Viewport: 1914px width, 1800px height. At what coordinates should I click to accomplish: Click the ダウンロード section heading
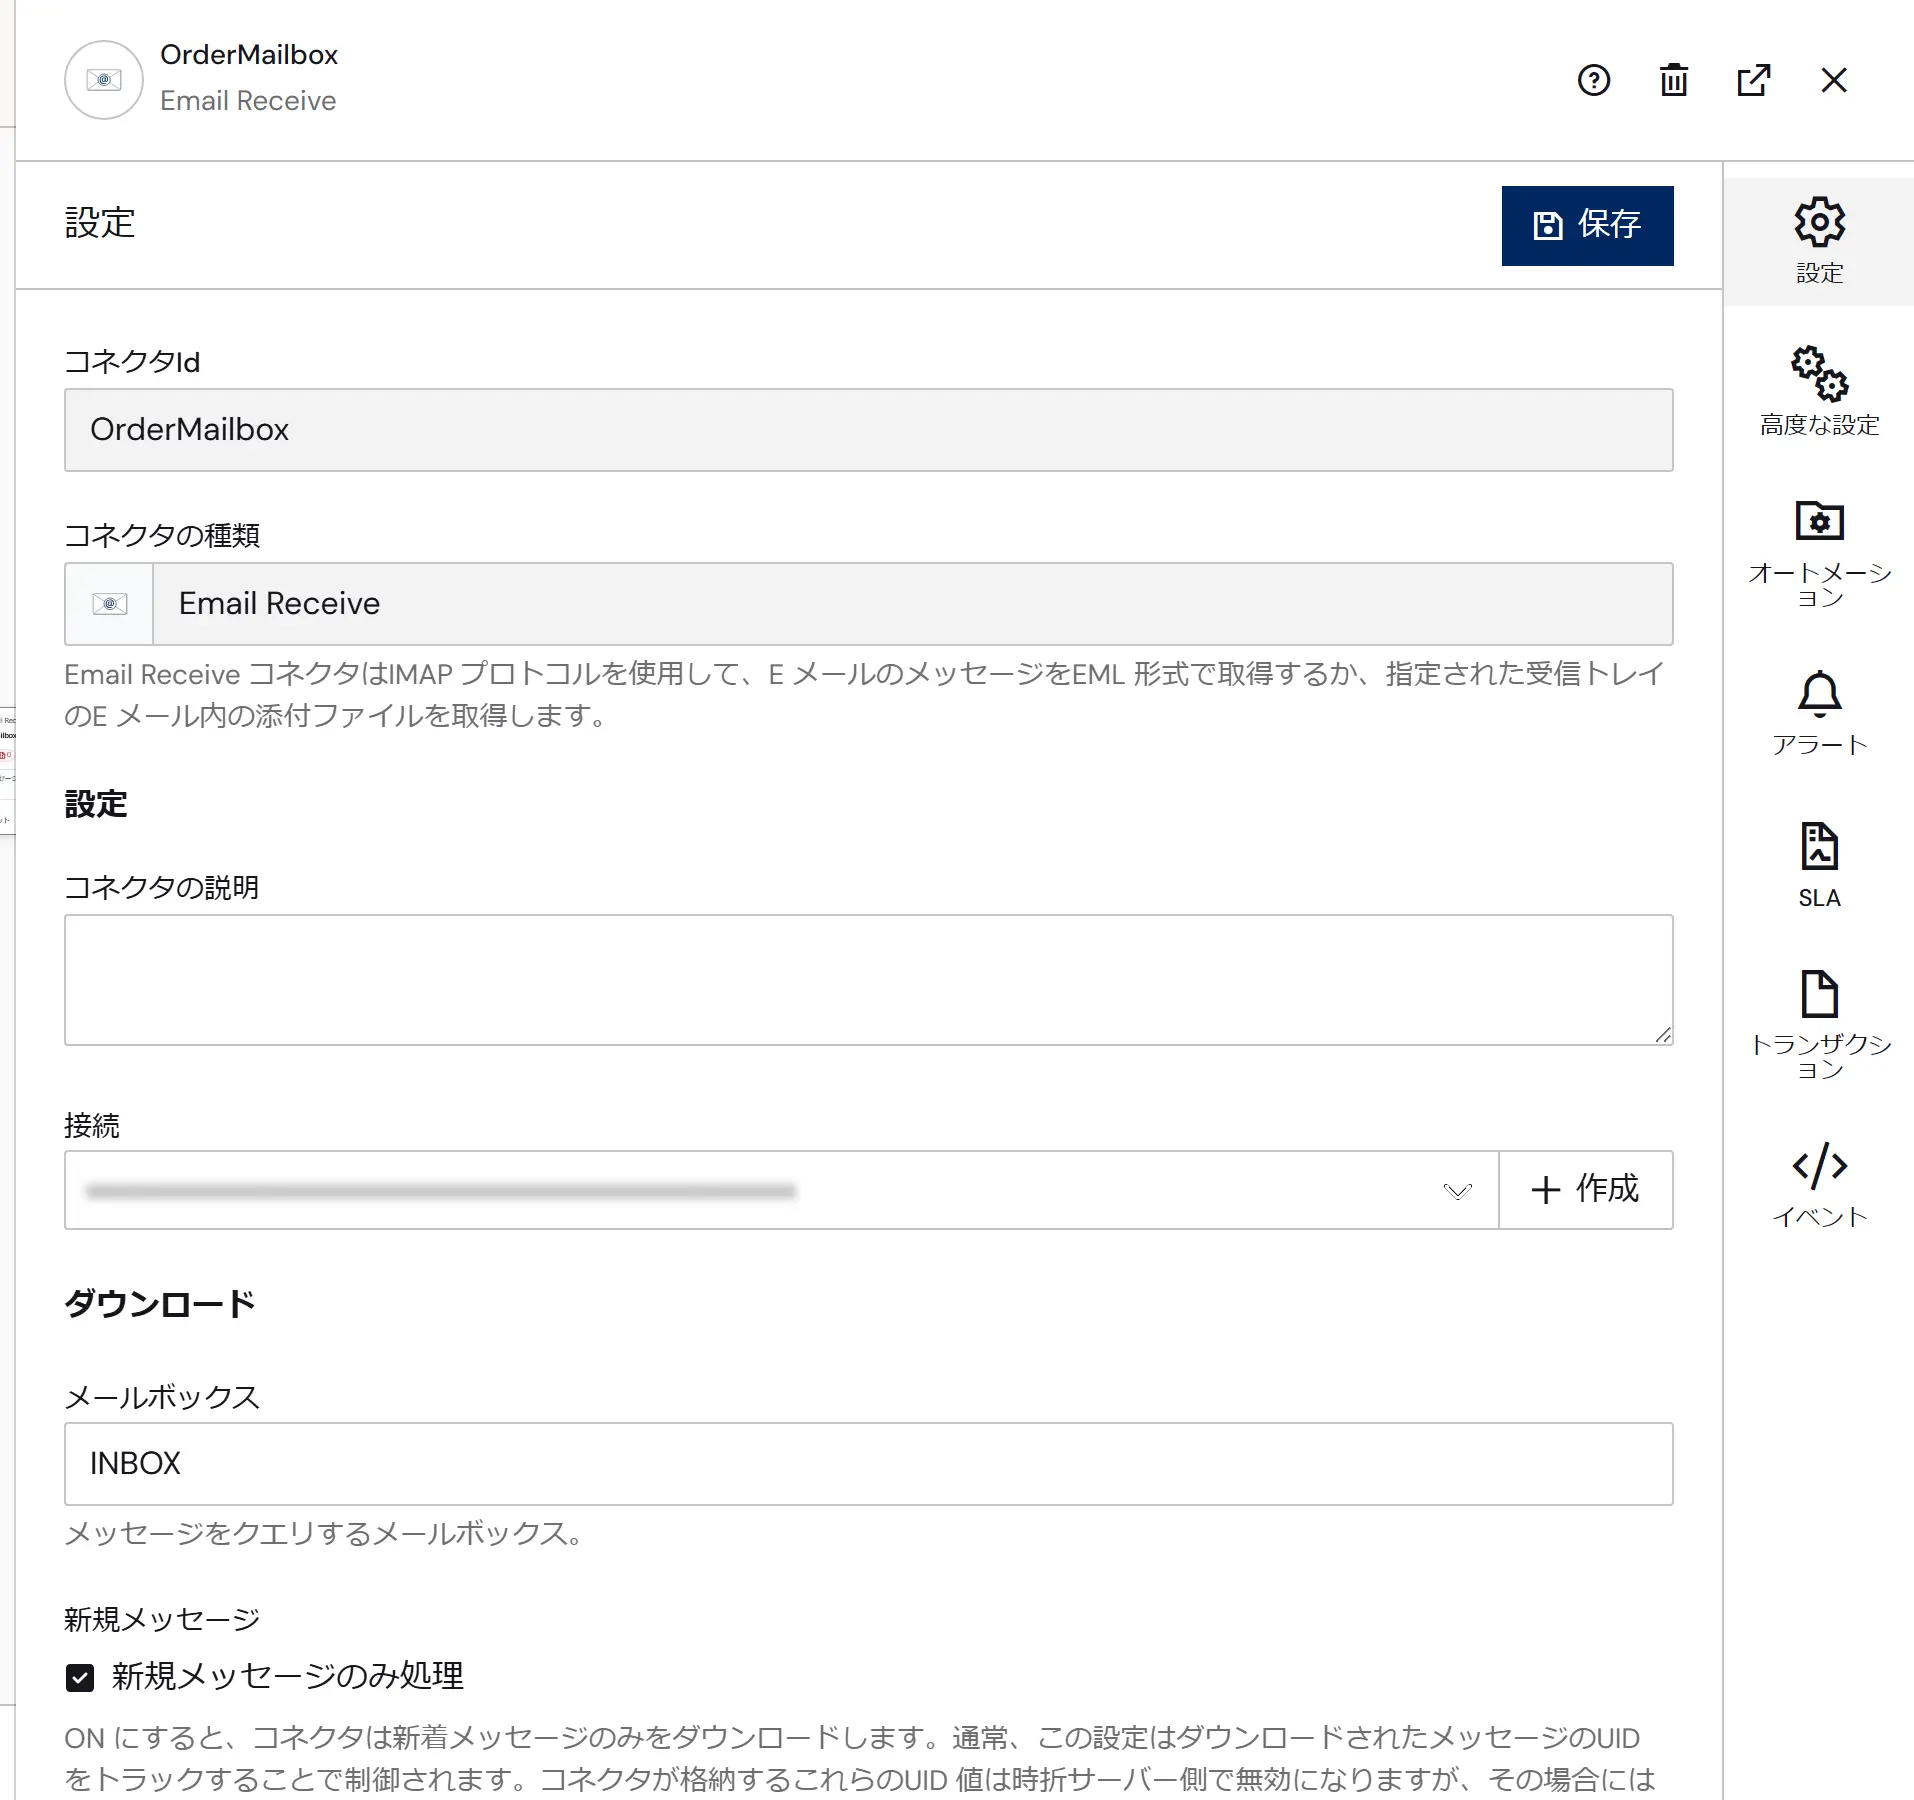[160, 1304]
